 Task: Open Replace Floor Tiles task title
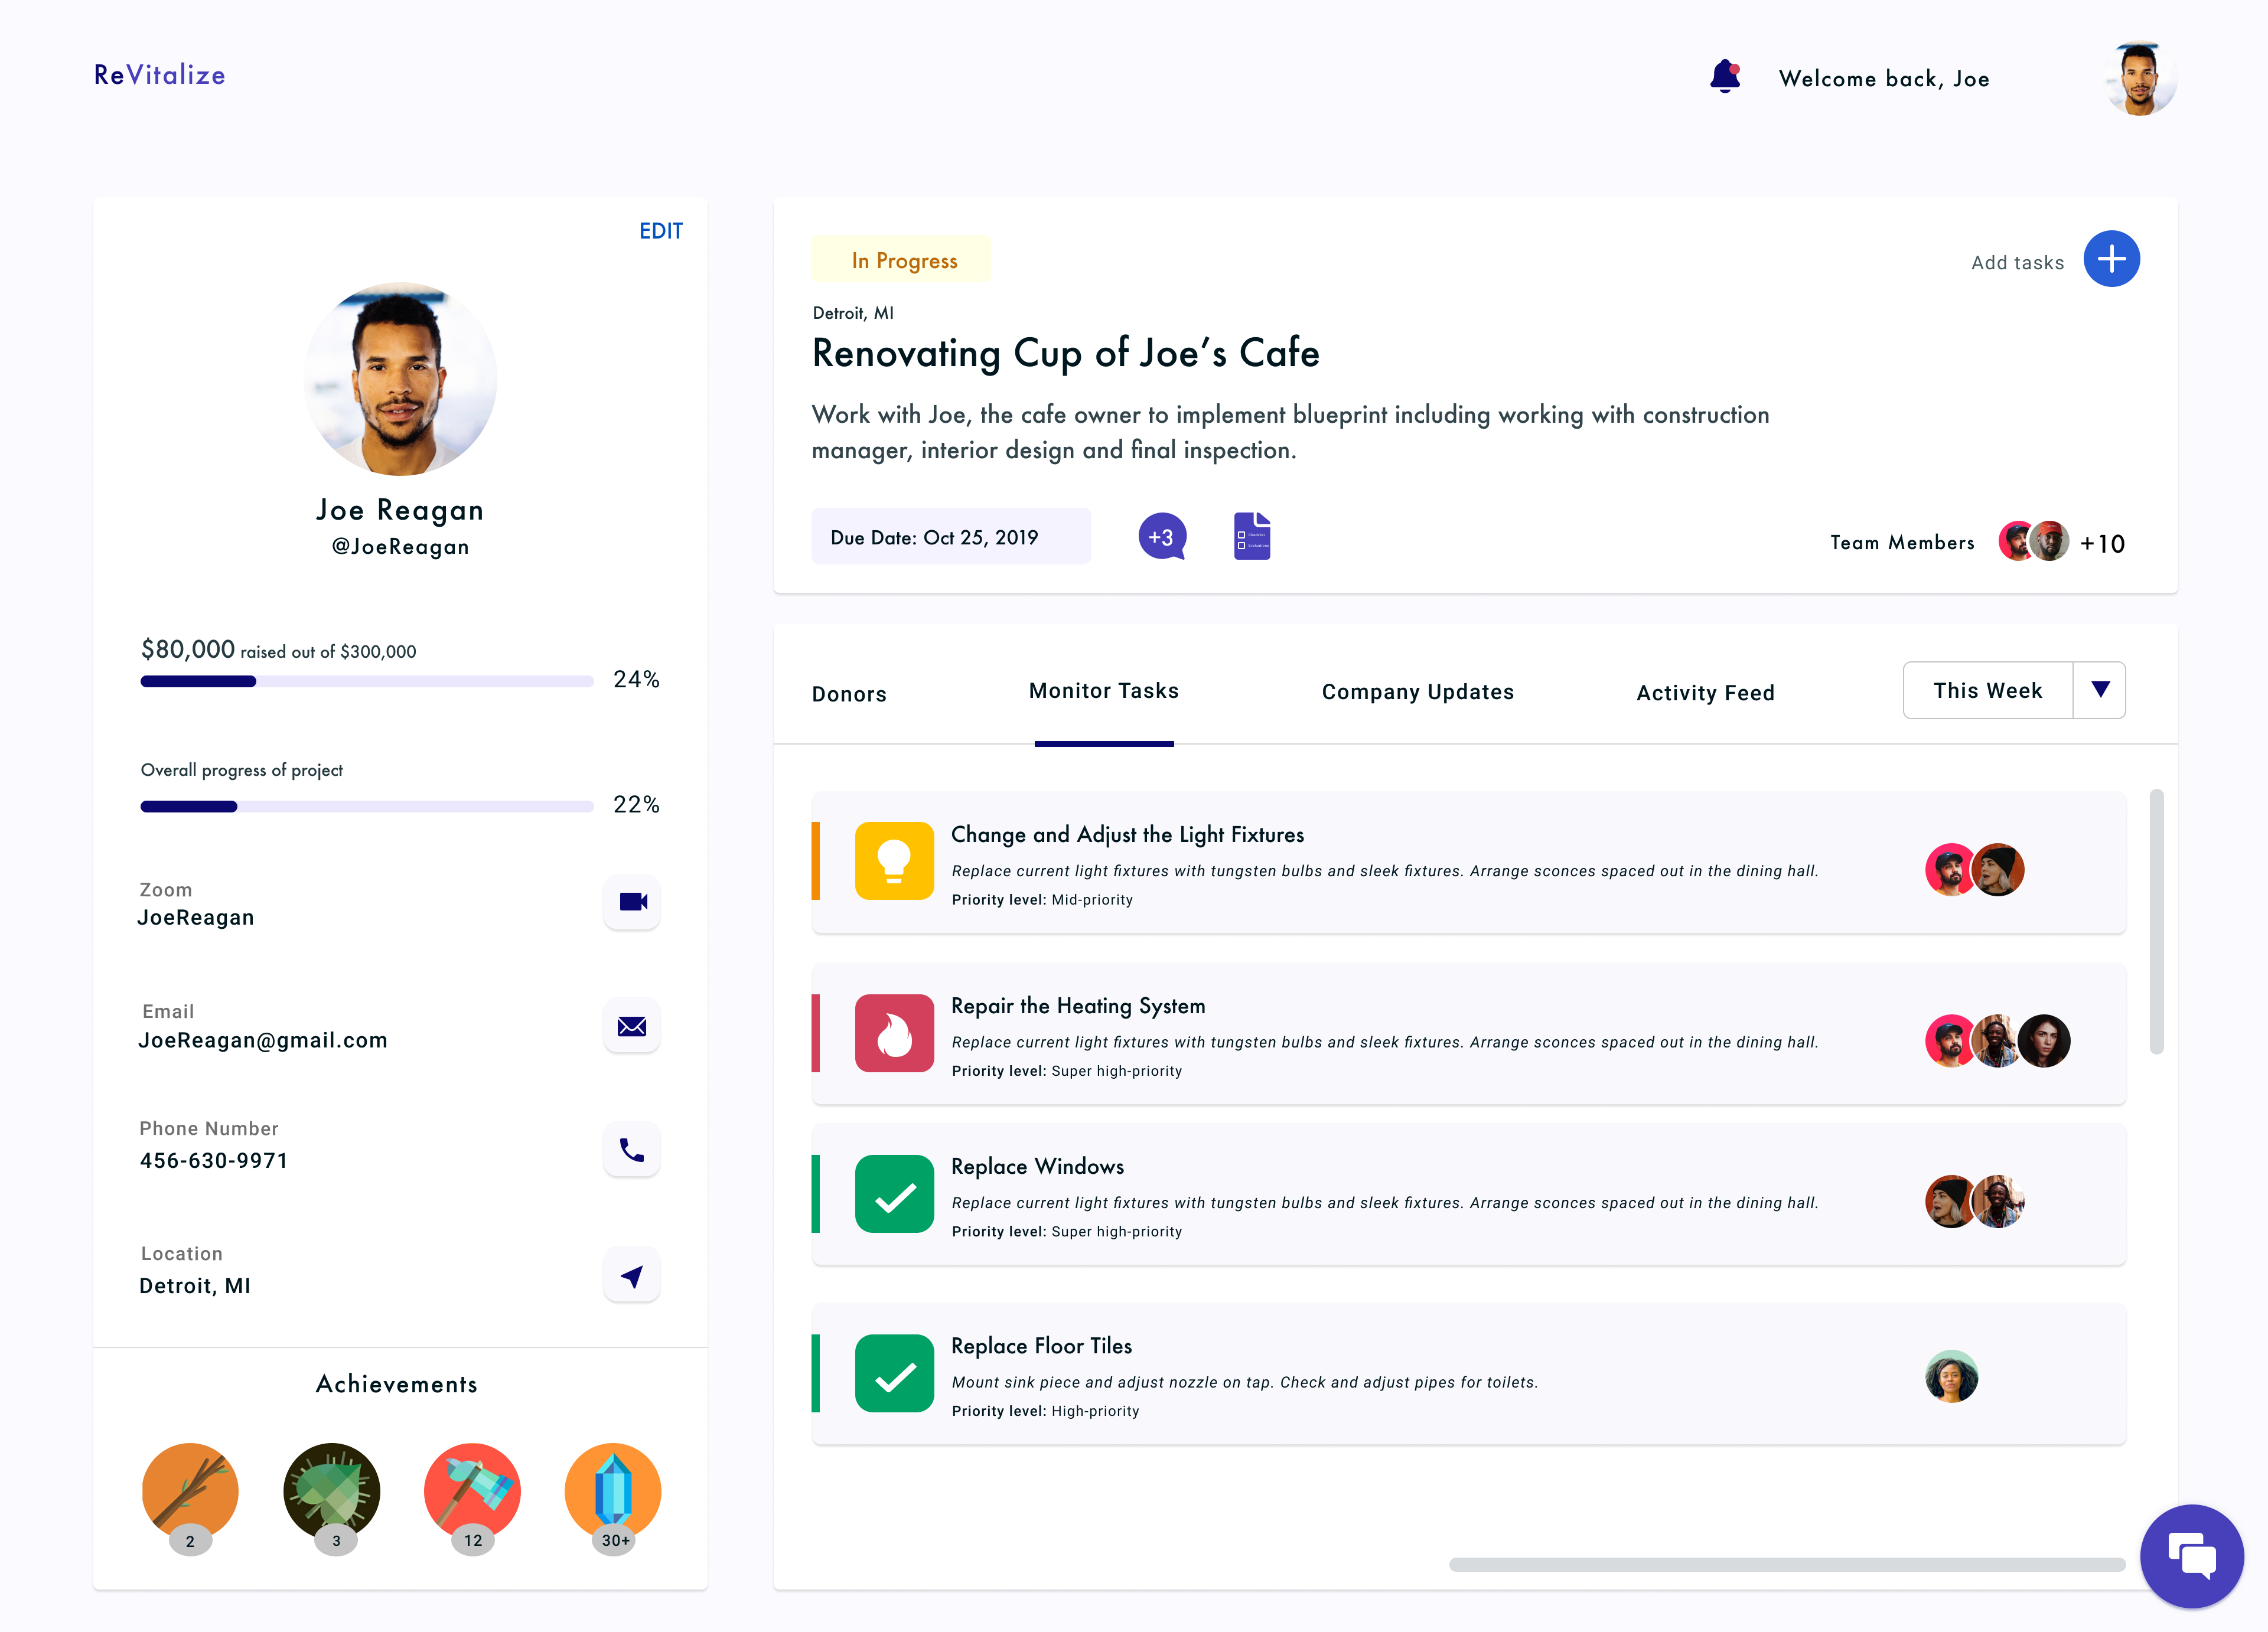coord(1041,1346)
